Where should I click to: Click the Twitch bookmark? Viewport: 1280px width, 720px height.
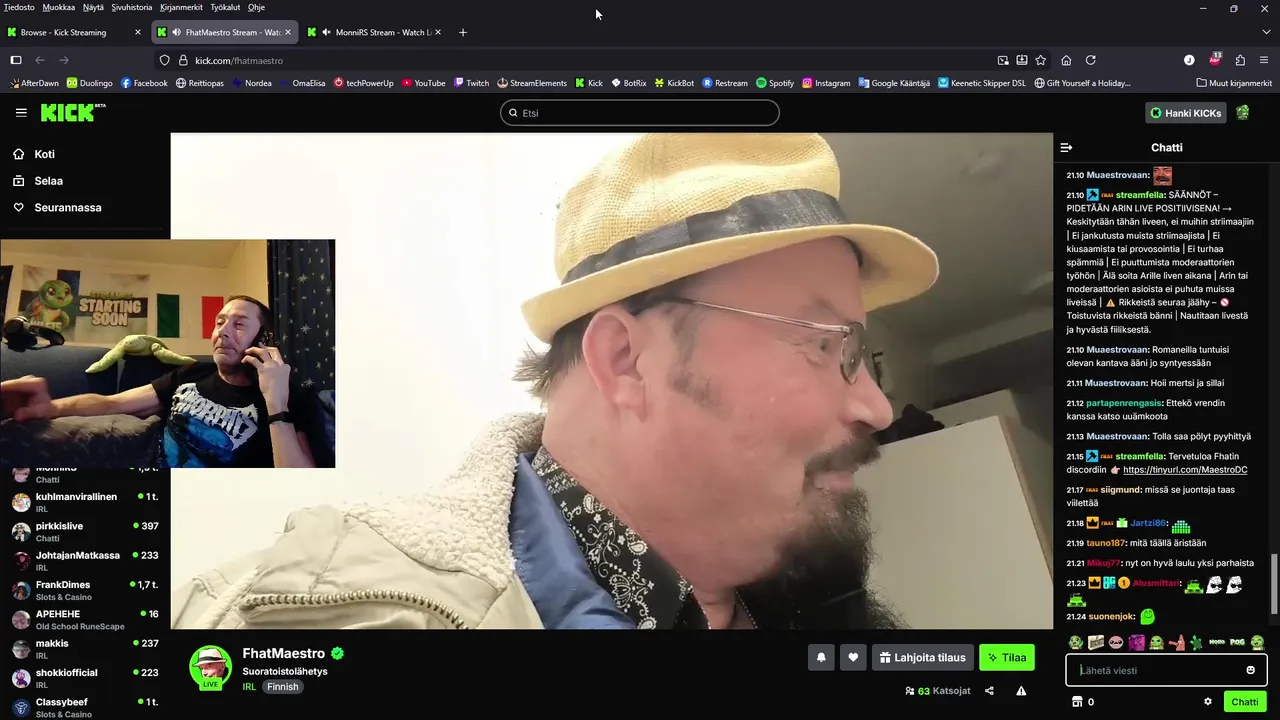click(x=471, y=83)
